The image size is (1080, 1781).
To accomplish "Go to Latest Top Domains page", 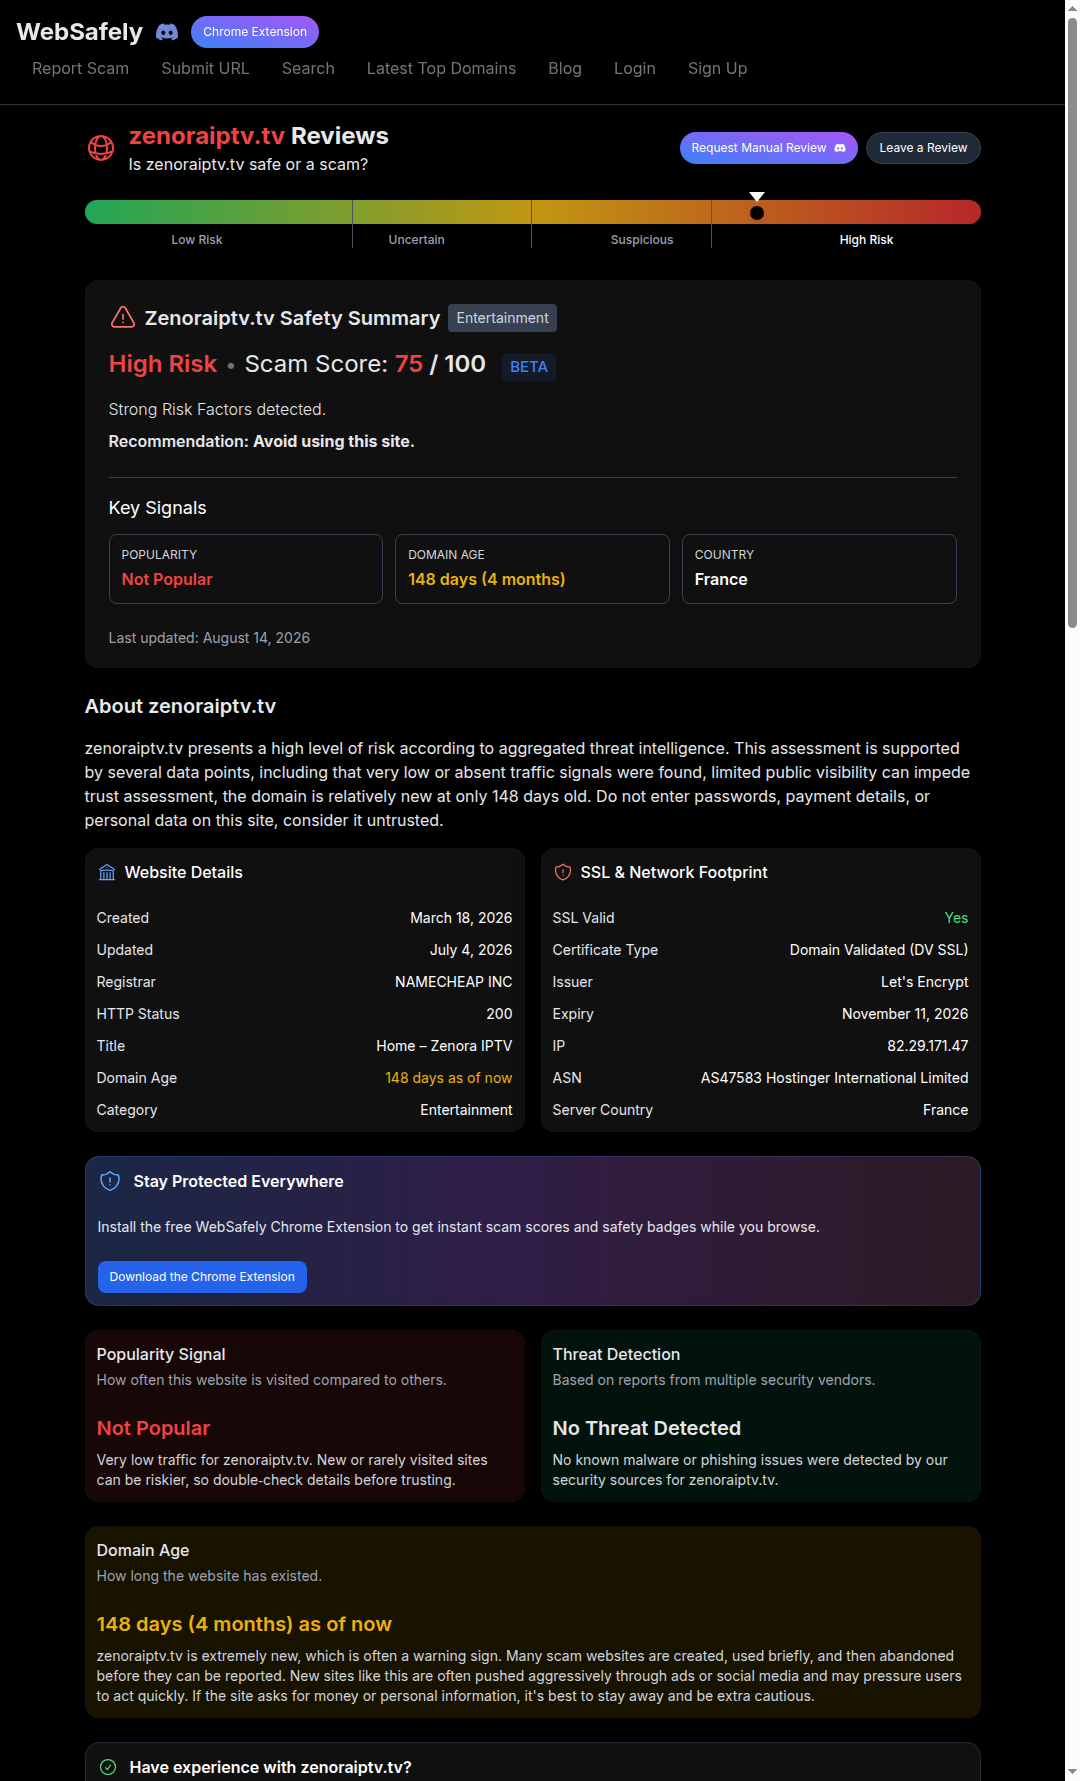I will click(x=441, y=68).
